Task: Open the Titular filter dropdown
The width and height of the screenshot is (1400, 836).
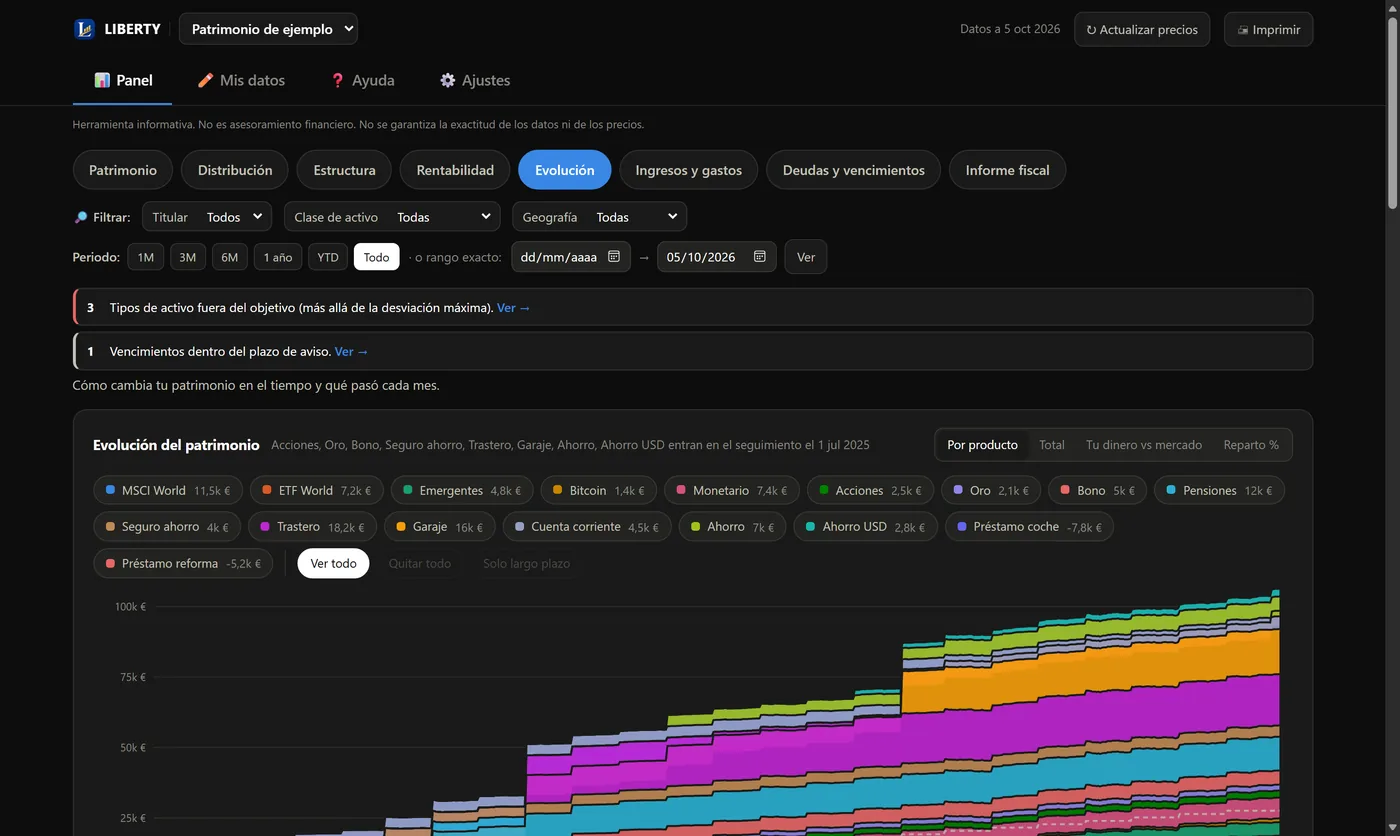Action: pyautogui.click(x=207, y=217)
